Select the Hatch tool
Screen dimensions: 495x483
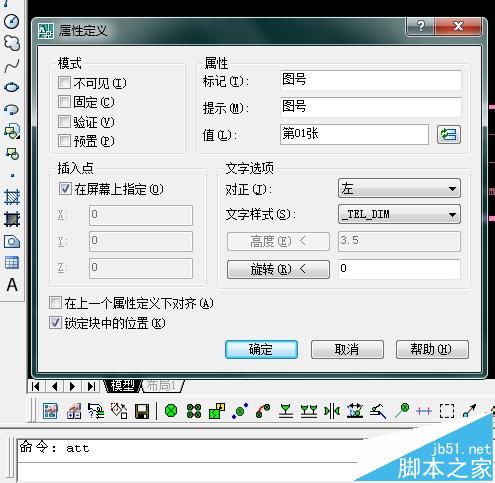(x=12, y=197)
